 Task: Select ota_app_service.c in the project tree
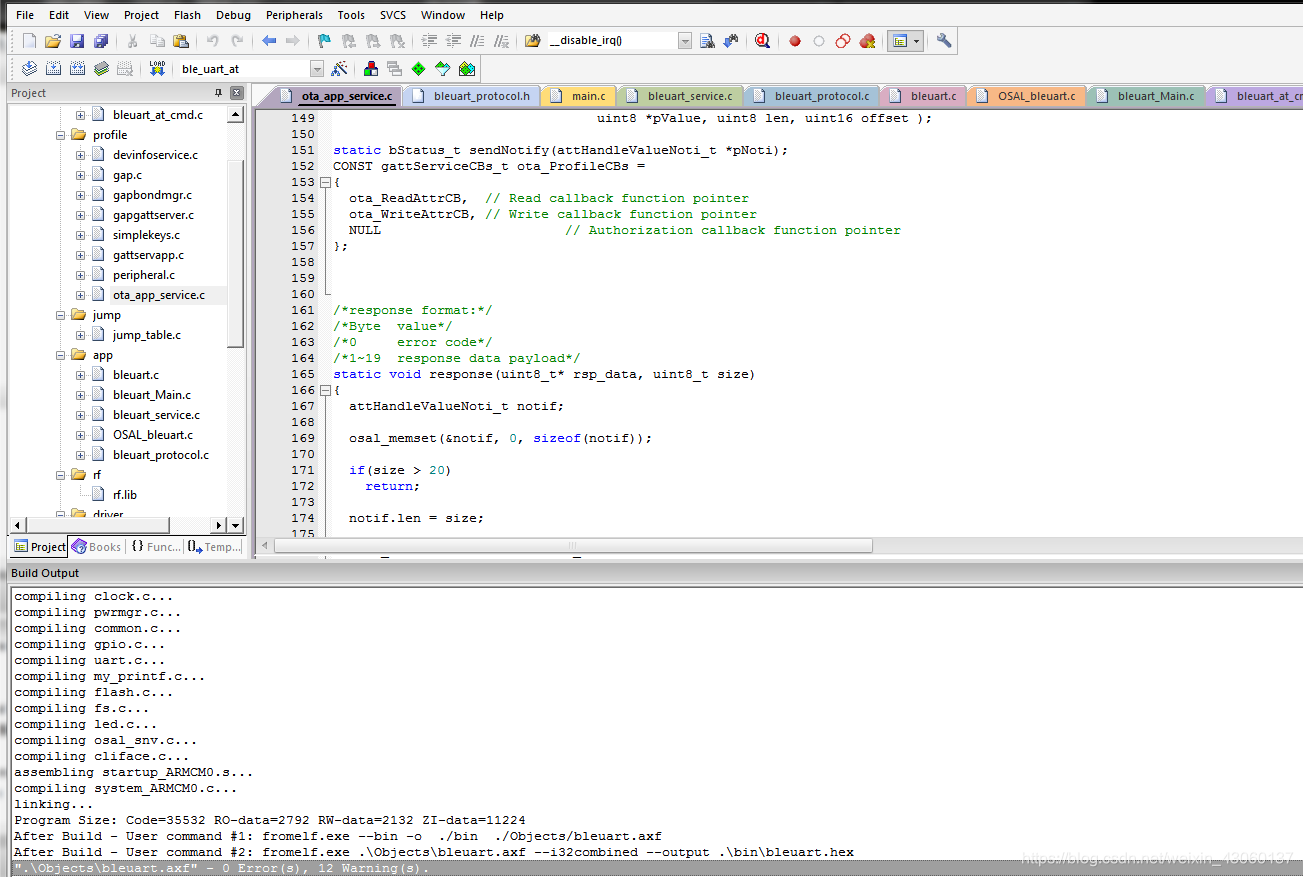coord(159,295)
